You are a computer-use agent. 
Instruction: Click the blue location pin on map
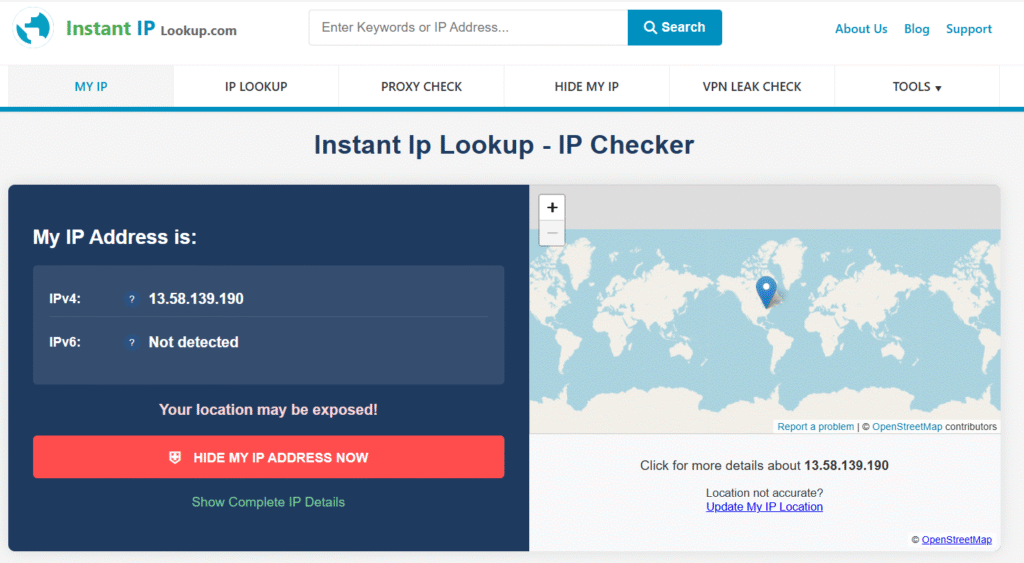766,291
